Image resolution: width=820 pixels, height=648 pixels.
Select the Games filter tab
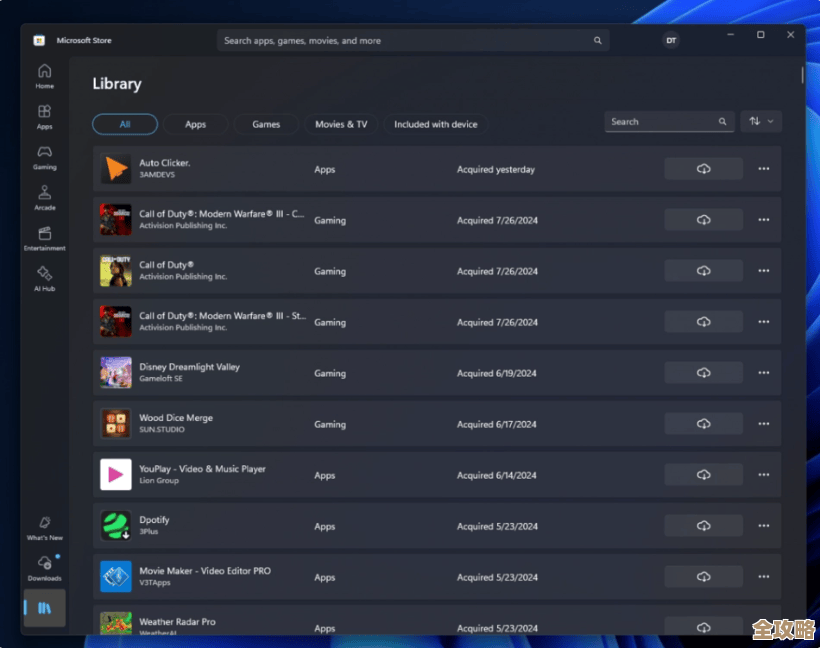coord(266,125)
